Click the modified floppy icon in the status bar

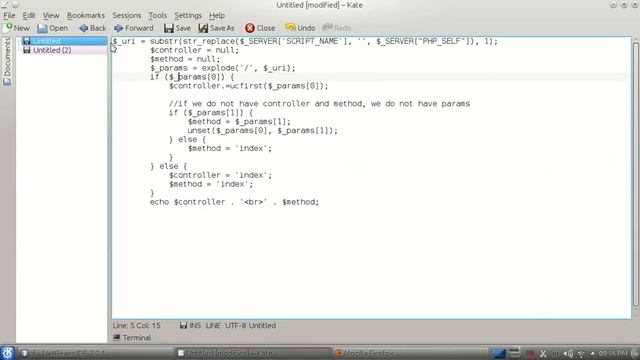183,325
